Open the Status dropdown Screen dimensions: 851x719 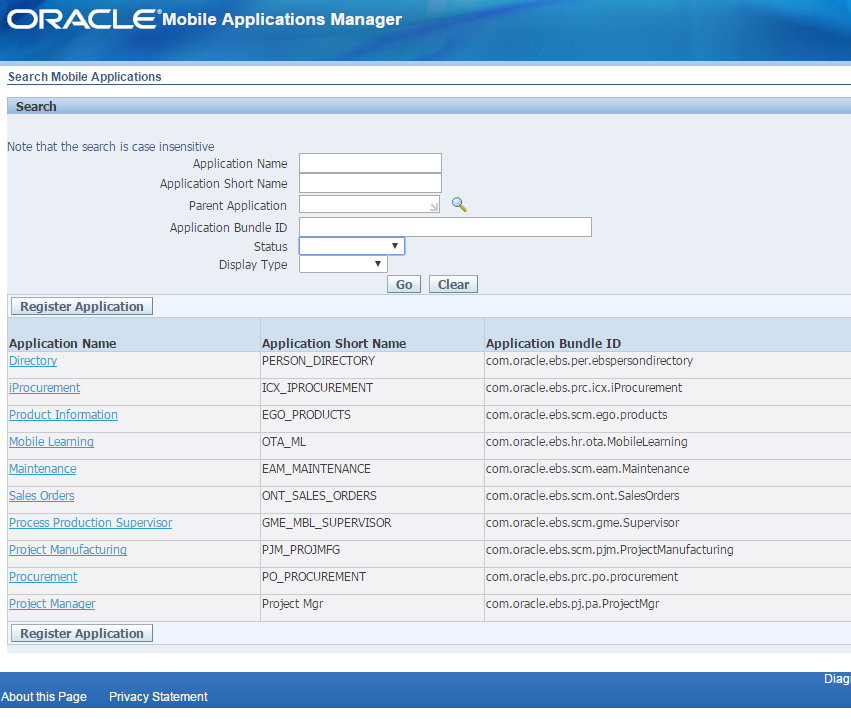(x=352, y=246)
